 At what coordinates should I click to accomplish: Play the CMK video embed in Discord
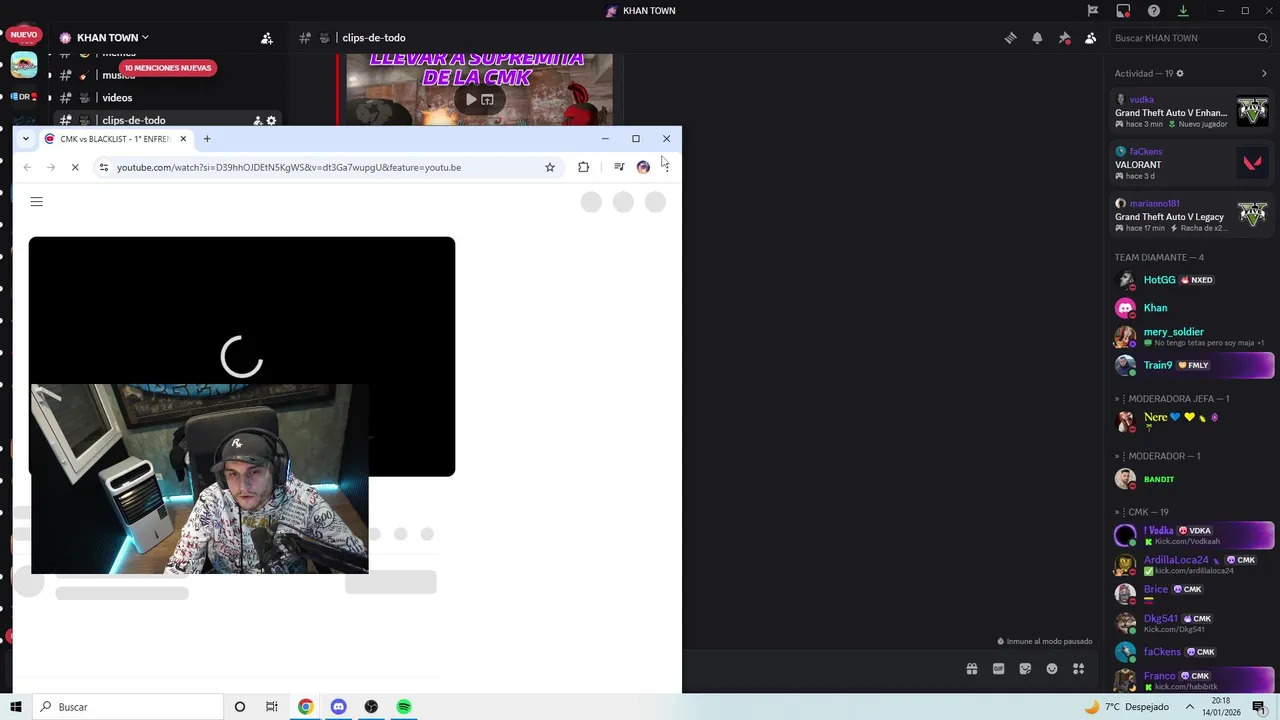471,99
